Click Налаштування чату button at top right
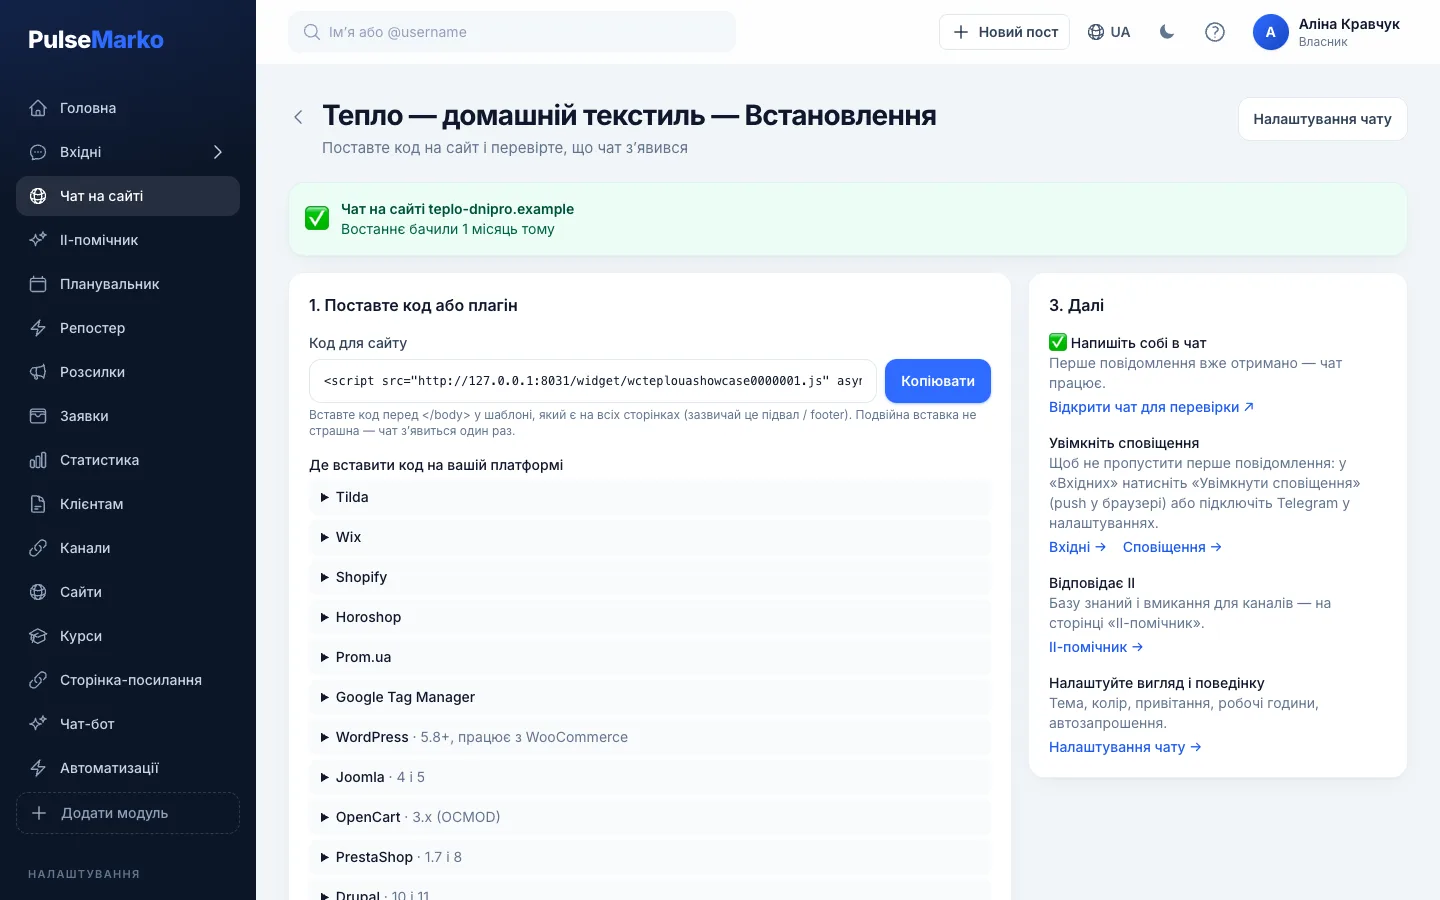Screen dimensions: 1440x900 point(1322,119)
